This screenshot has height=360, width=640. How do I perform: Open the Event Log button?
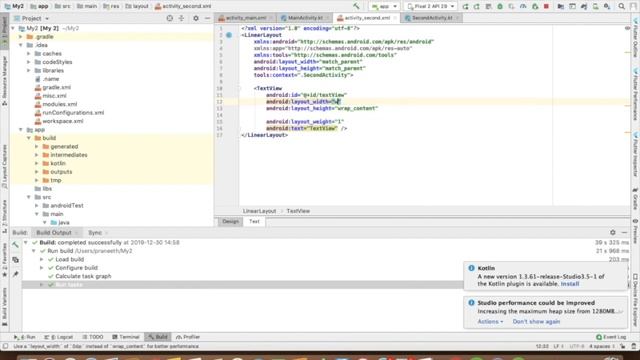[611, 337]
